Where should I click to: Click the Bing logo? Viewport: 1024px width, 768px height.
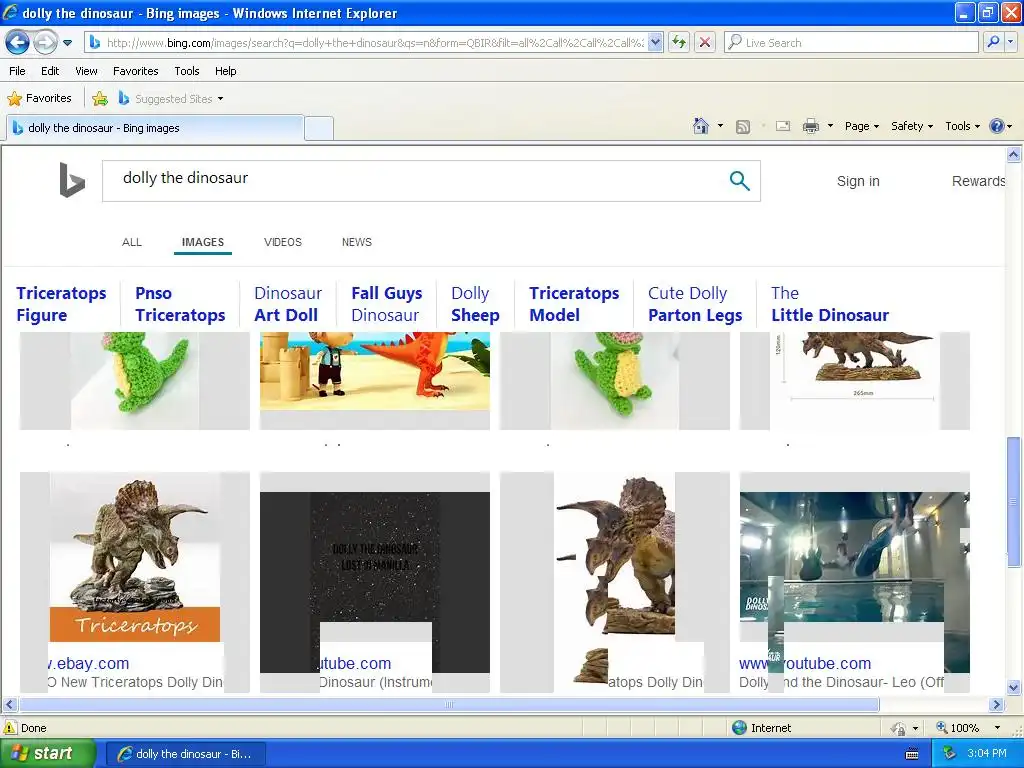[72, 180]
